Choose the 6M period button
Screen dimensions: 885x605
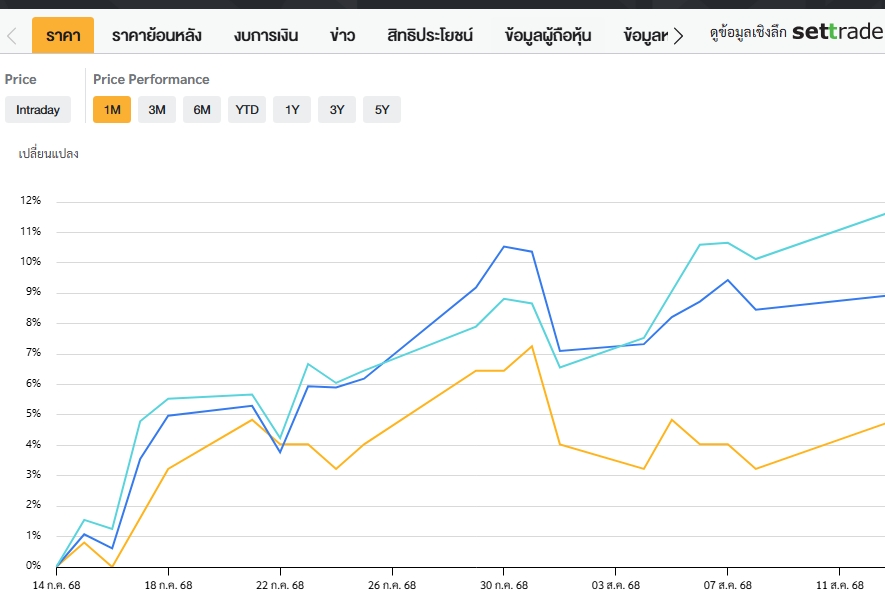(202, 110)
